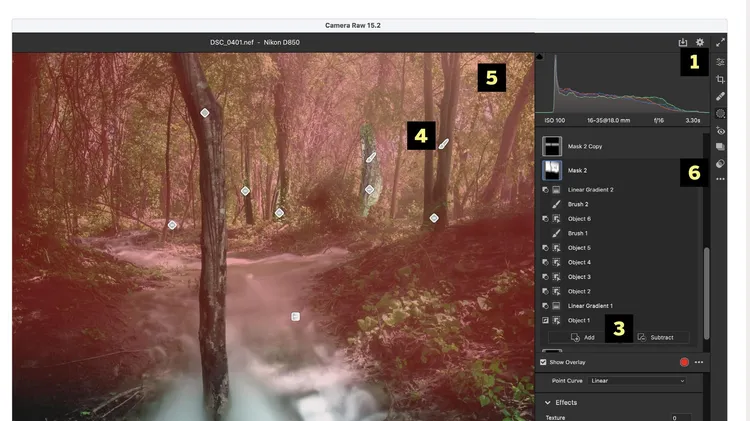Click the DSC_0401.nef file title
The height and width of the screenshot is (421, 750).
point(232,42)
